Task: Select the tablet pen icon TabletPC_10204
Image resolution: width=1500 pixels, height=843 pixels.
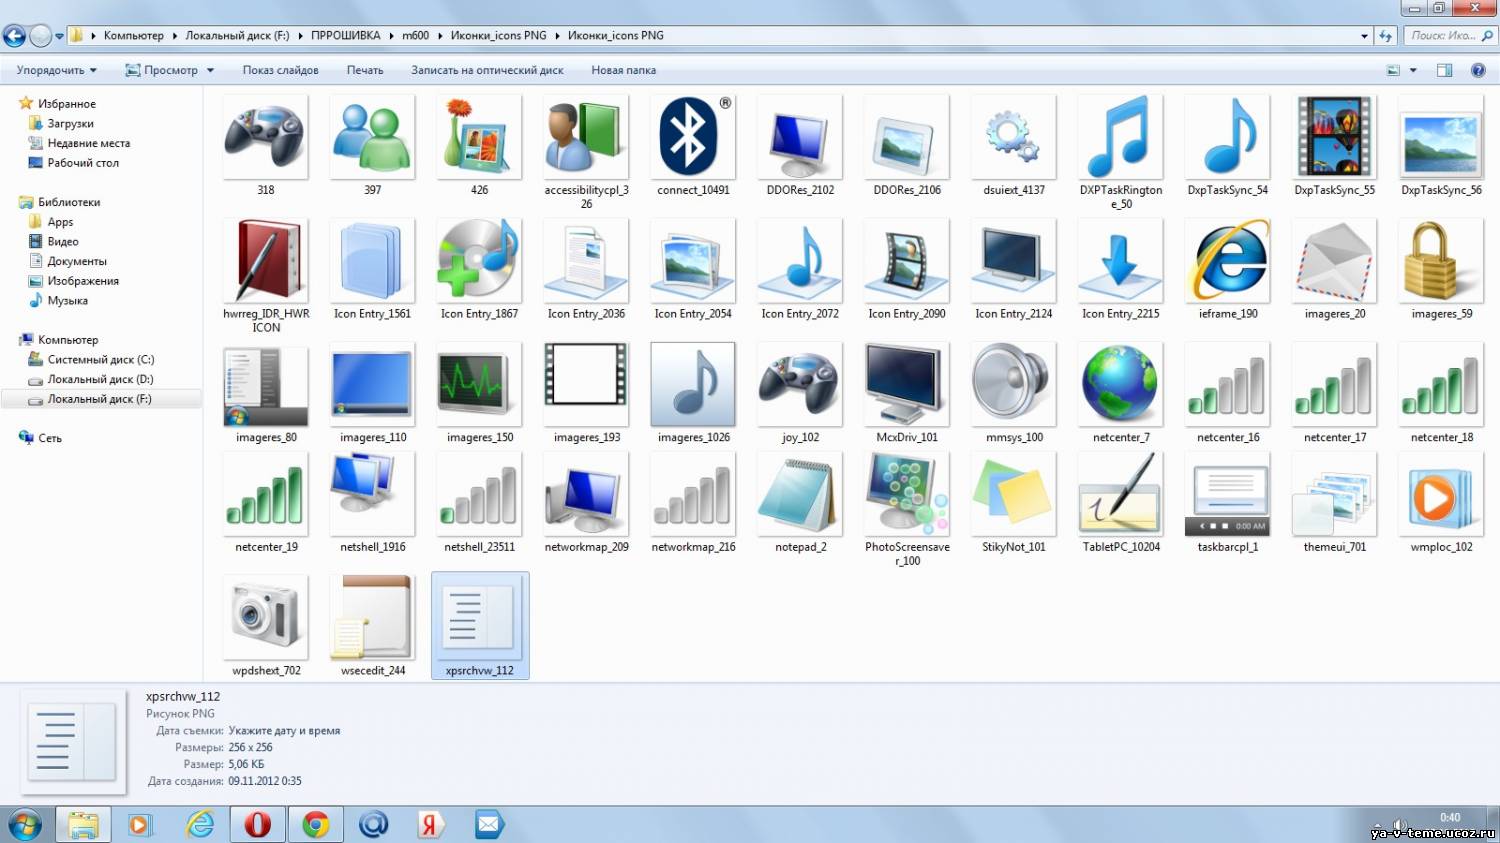Action: click(x=1121, y=494)
